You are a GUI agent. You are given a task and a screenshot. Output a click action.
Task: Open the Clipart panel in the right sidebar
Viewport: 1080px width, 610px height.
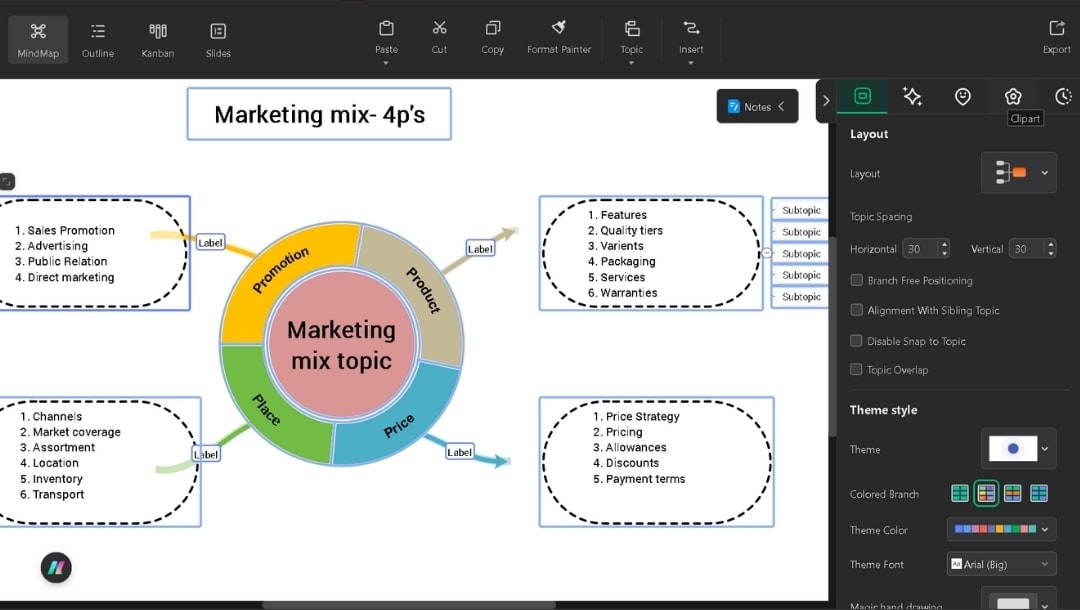(x=1013, y=96)
